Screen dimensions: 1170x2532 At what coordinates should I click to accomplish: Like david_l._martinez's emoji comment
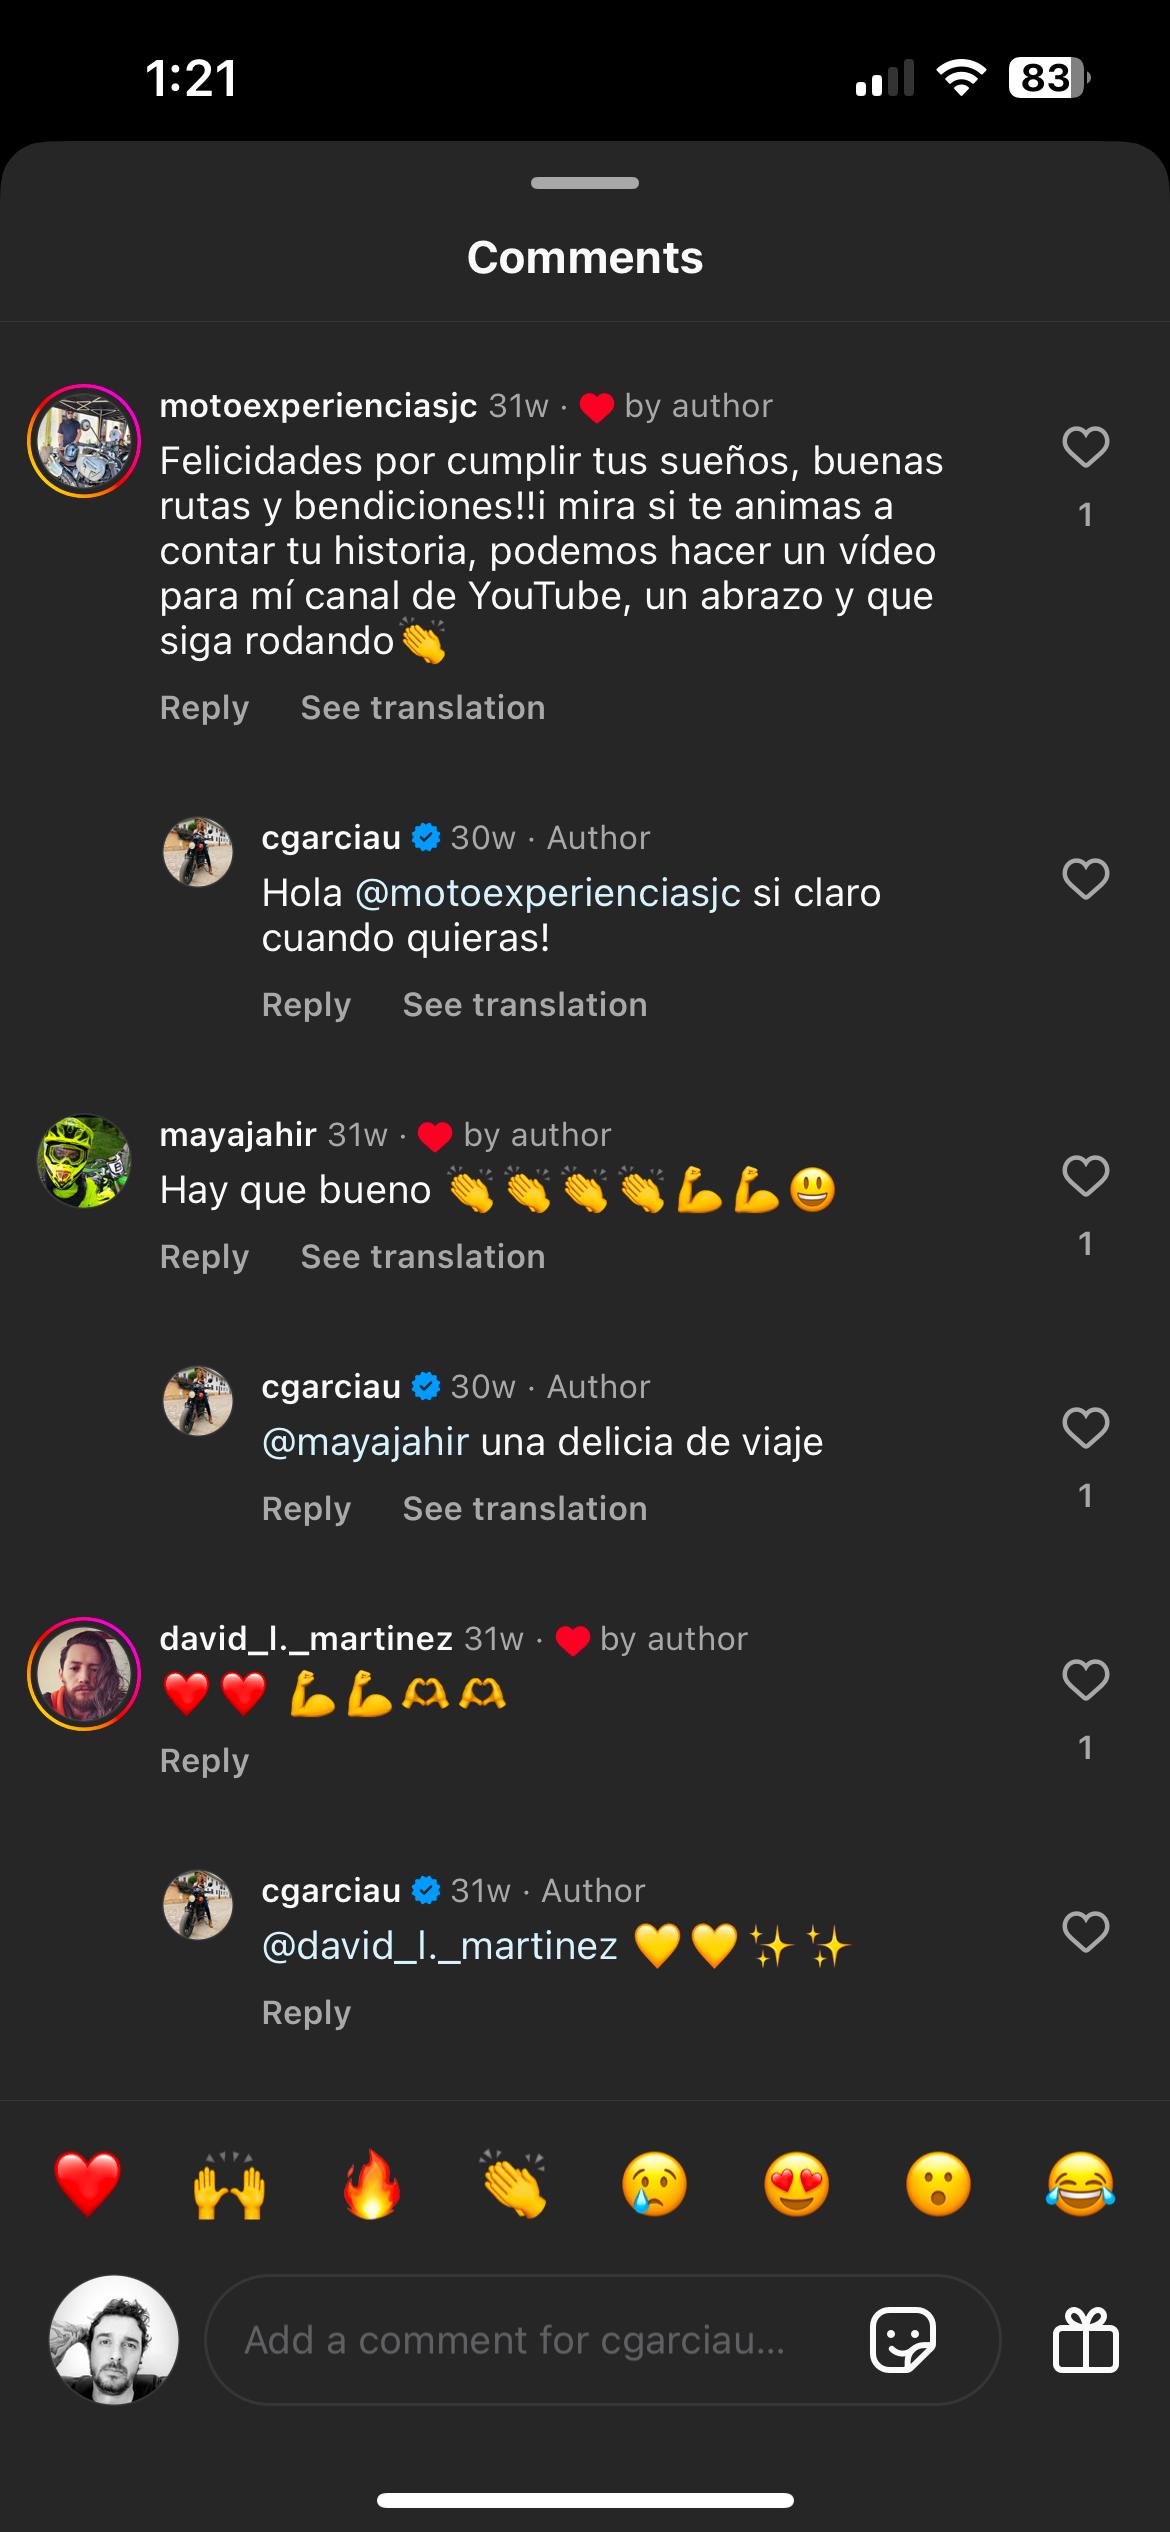[x=1085, y=1680]
